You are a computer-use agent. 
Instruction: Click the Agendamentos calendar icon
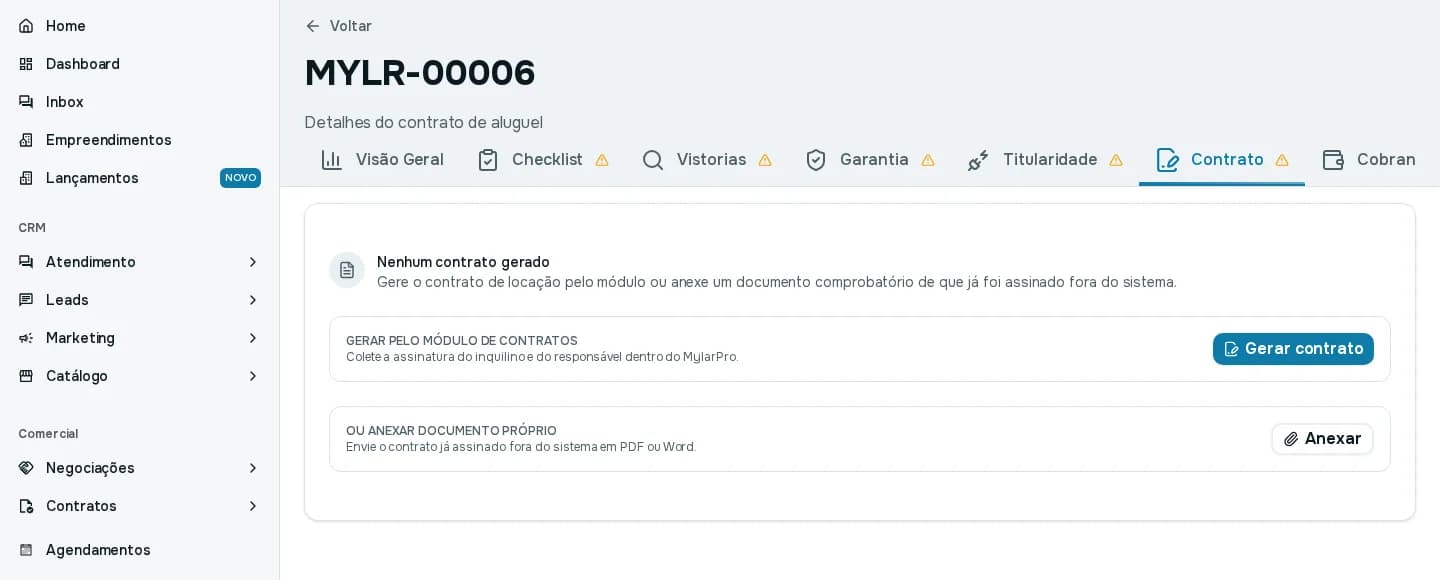[x=26, y=550]
